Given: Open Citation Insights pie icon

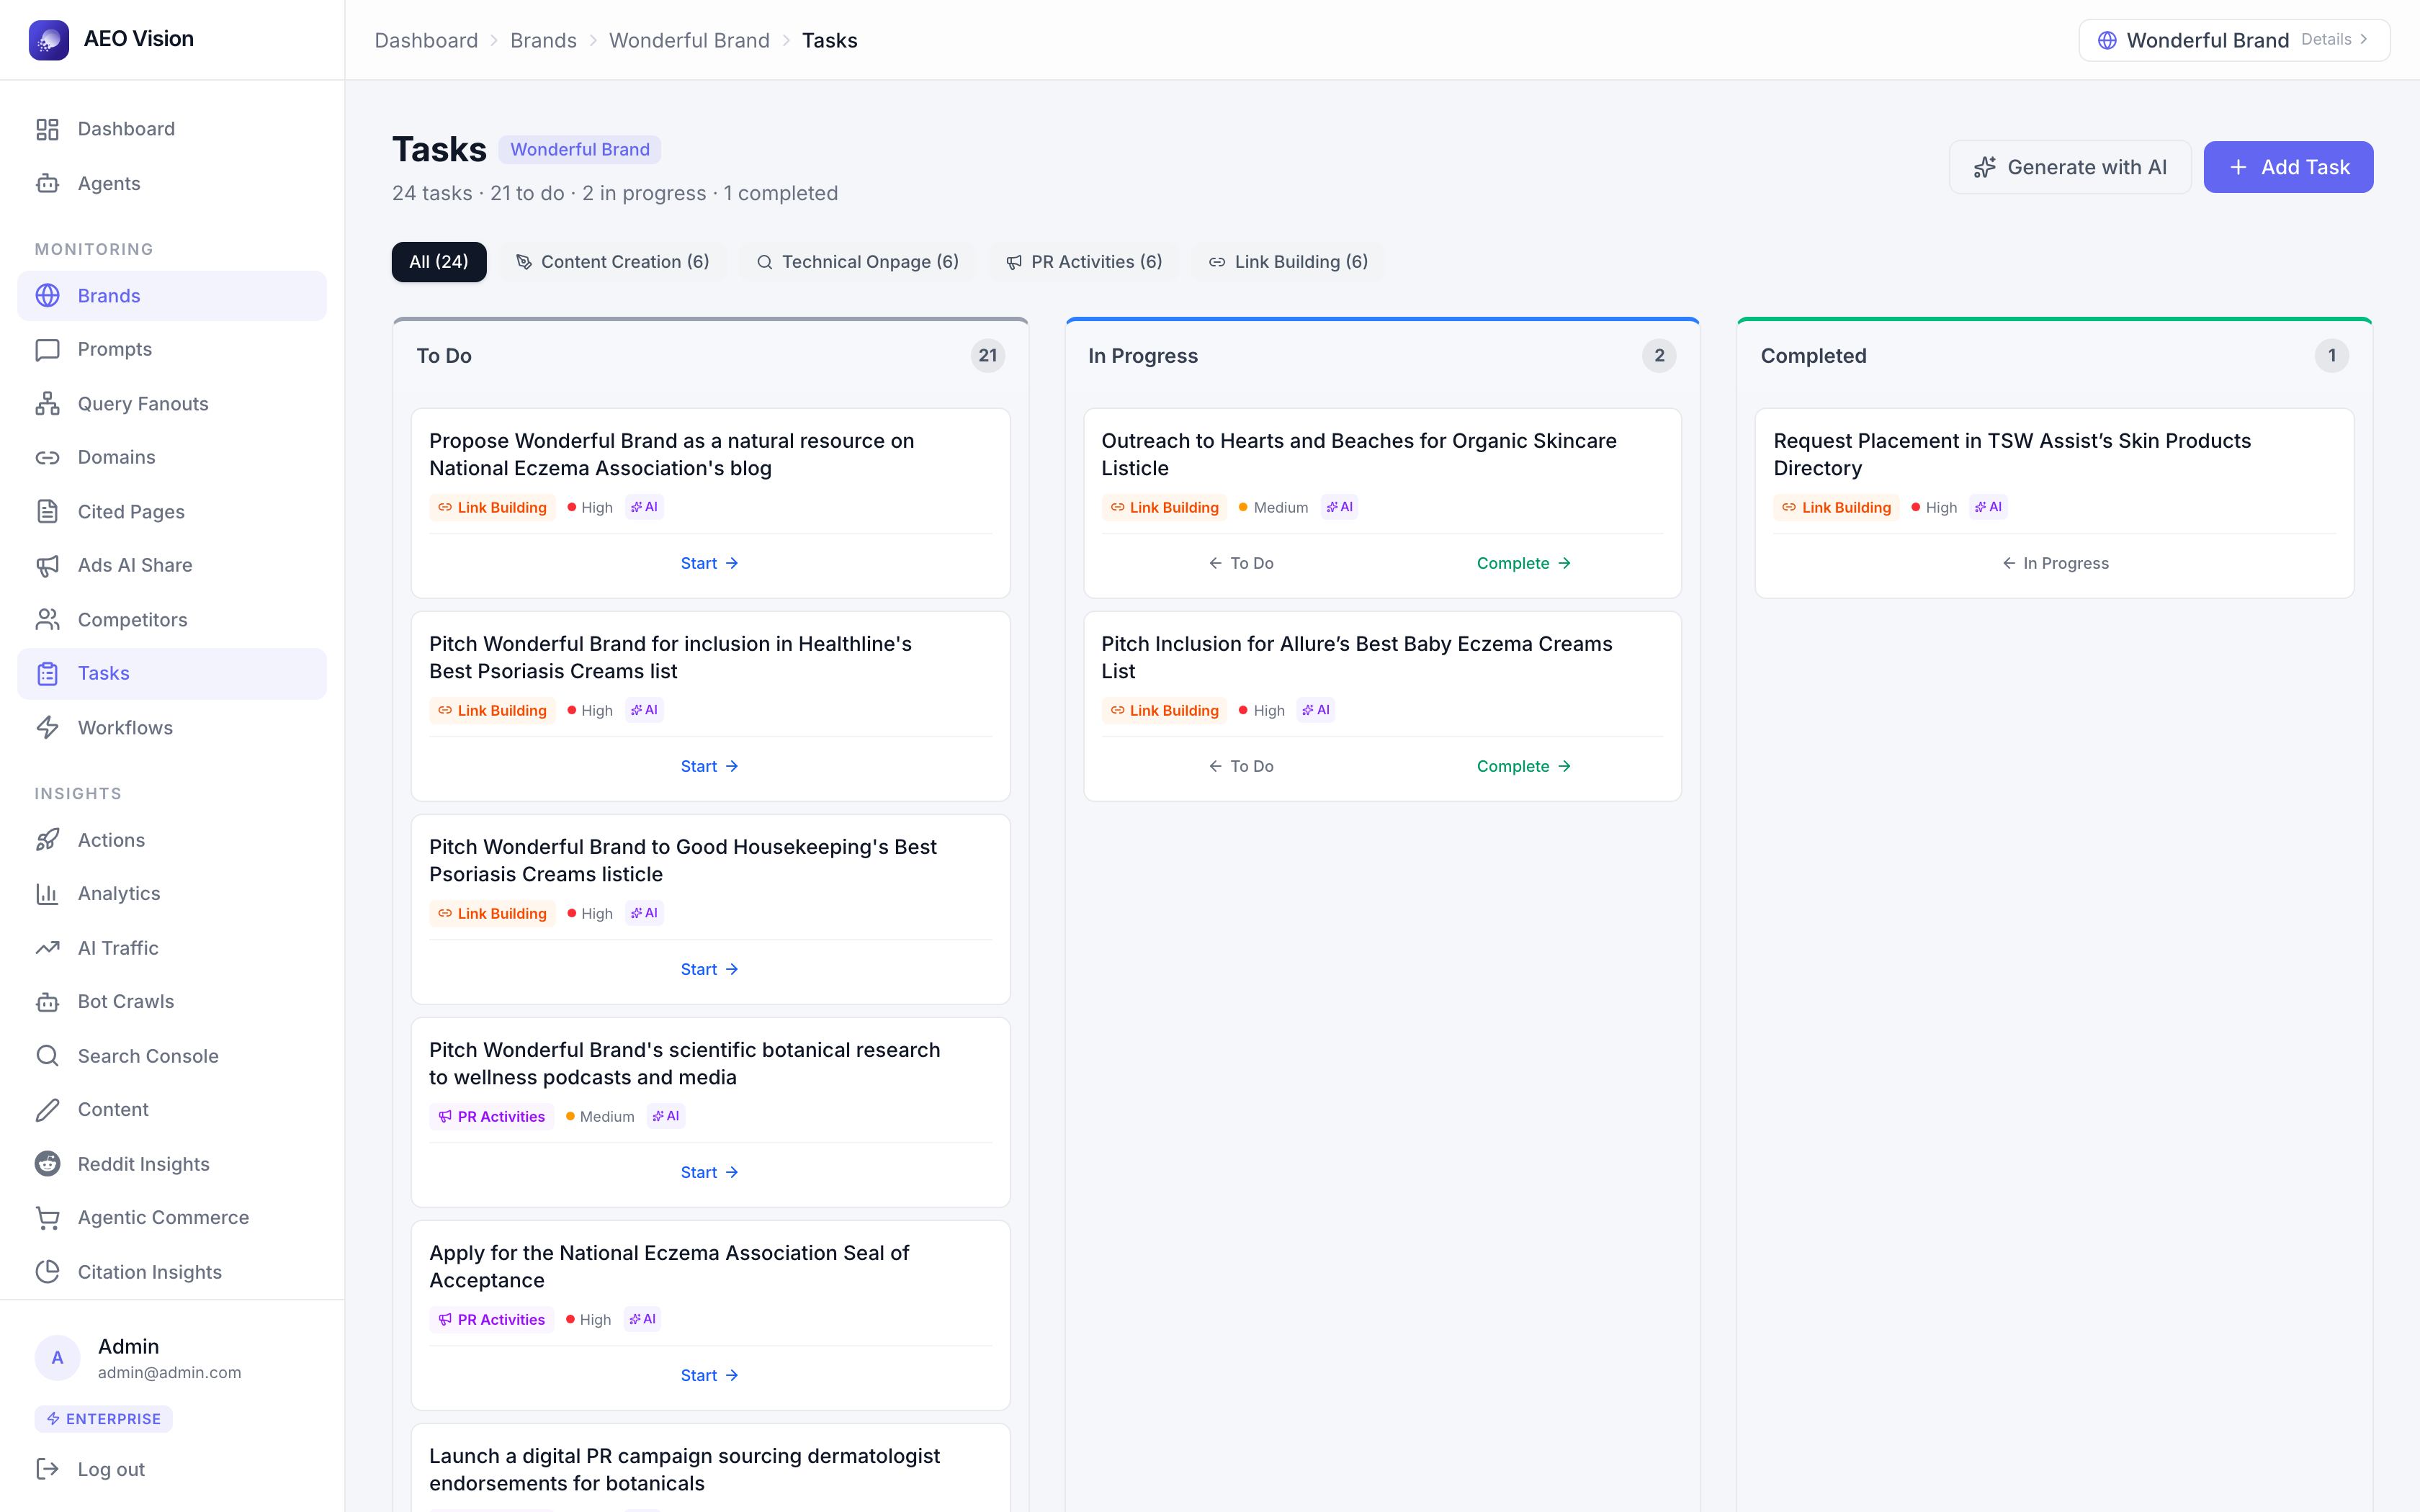Looking at the screenshot, I should click(x=47, y=1272).
